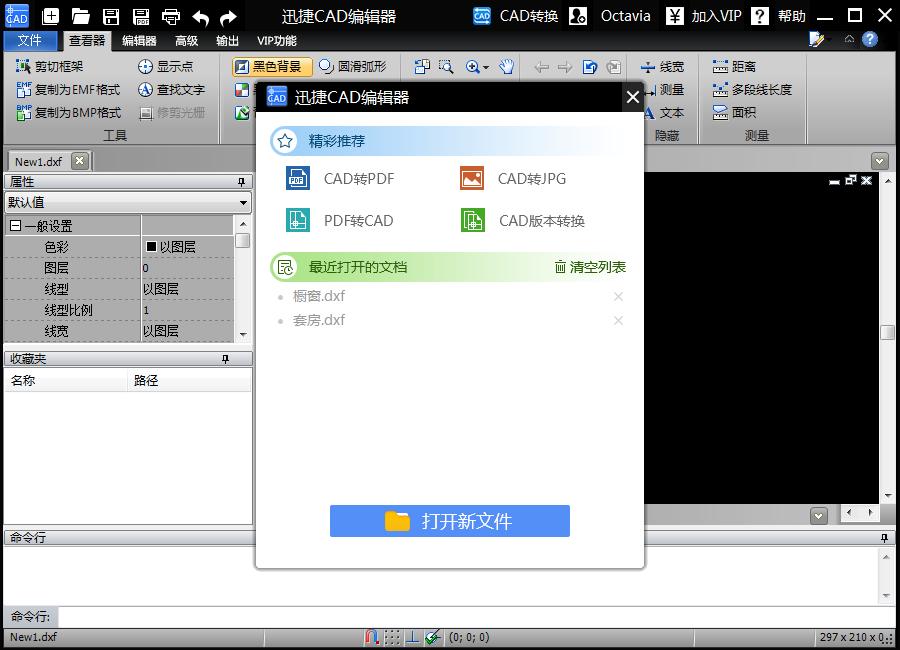Viewport: 900px width, 650px height.
Task: Toggle 显示点 display points
Action: 165,67
